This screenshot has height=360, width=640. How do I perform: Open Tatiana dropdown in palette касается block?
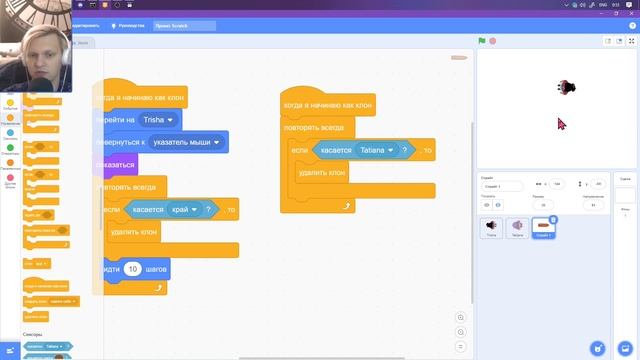click(x=53, y=347)
